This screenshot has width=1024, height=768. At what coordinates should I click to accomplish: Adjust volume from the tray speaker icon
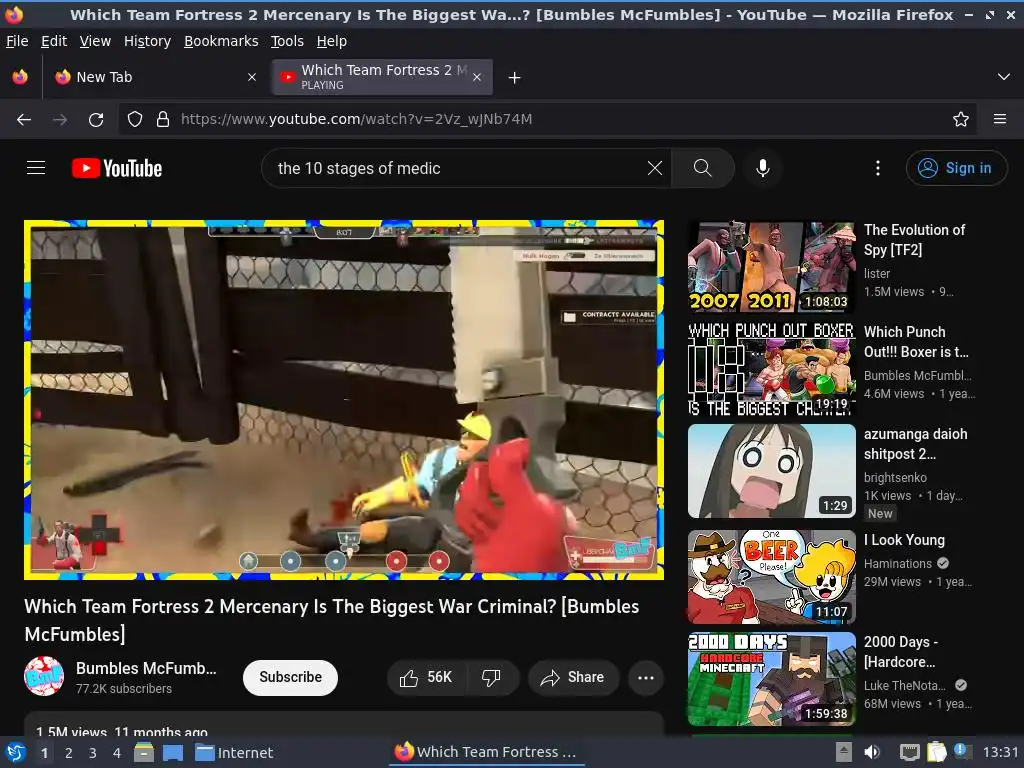pyautogui.click(x=872, y=752)
